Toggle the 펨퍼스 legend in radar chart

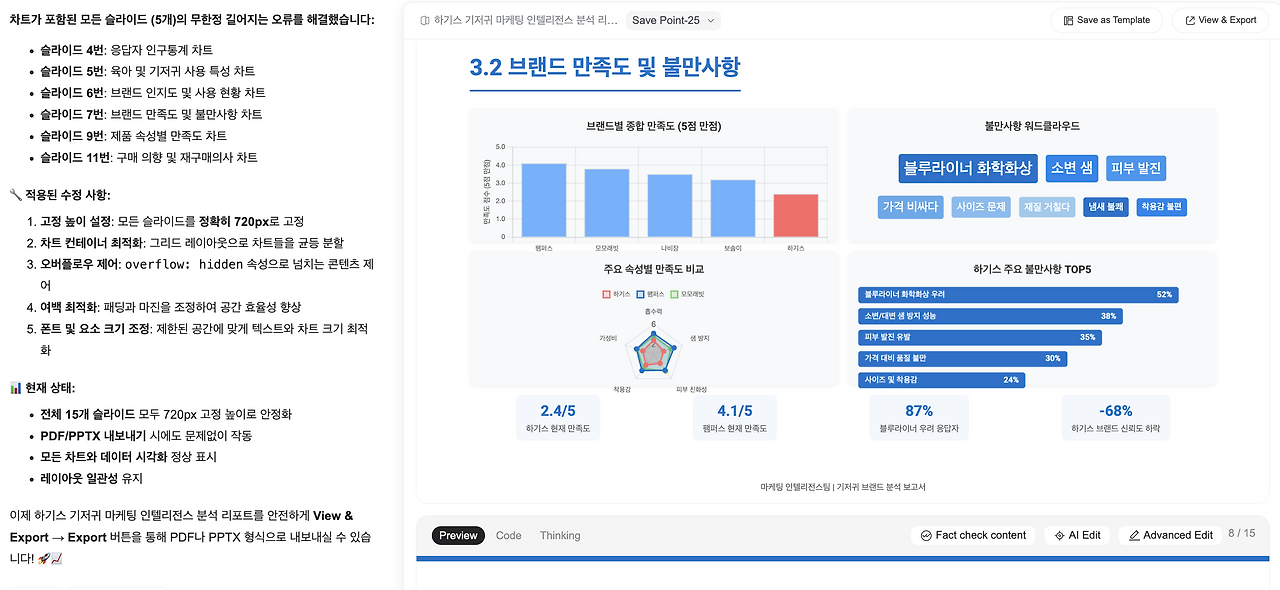pos(649,294)
